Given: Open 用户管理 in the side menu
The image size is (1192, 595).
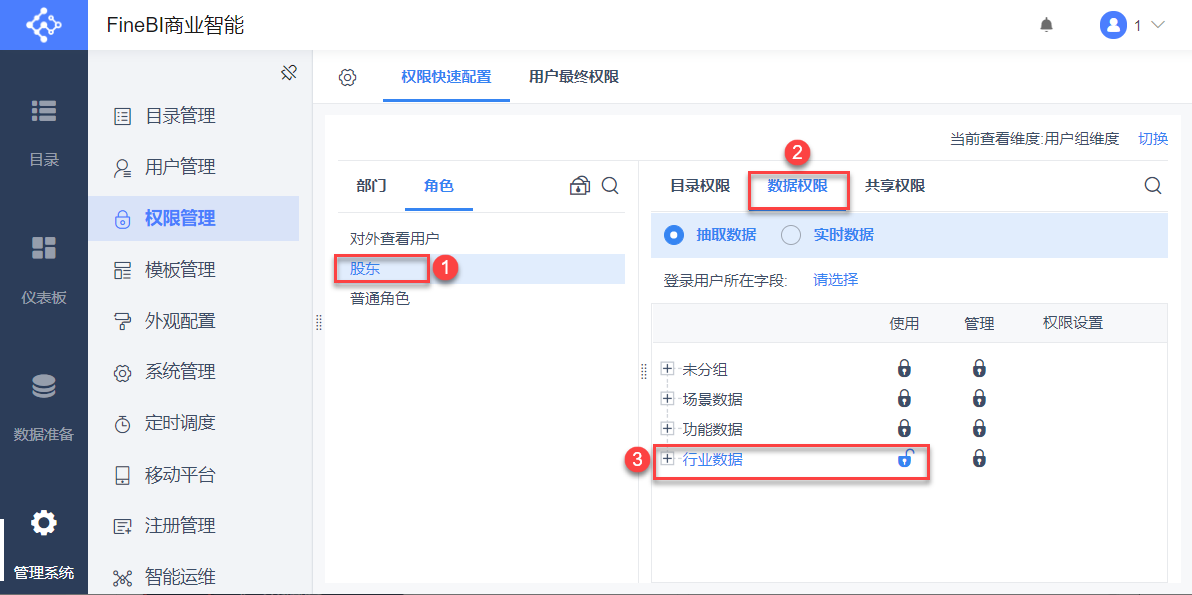Looking at the screenshot, I should pyautogui.click(x=180, y=167).
